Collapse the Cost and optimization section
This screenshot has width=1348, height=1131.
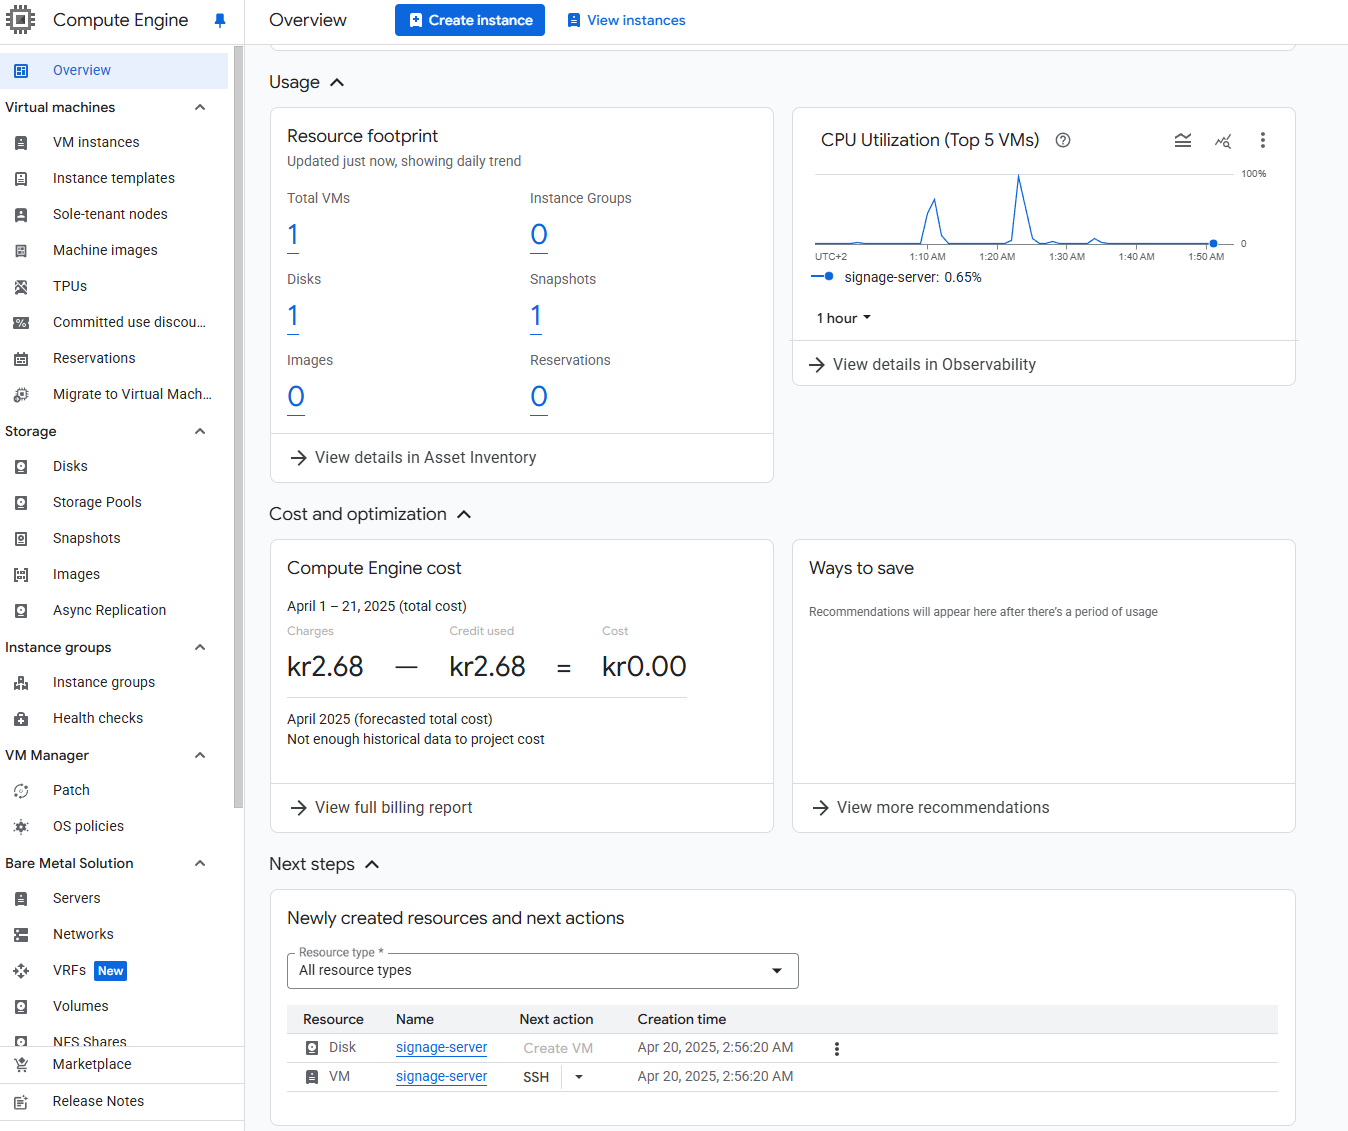464,514
